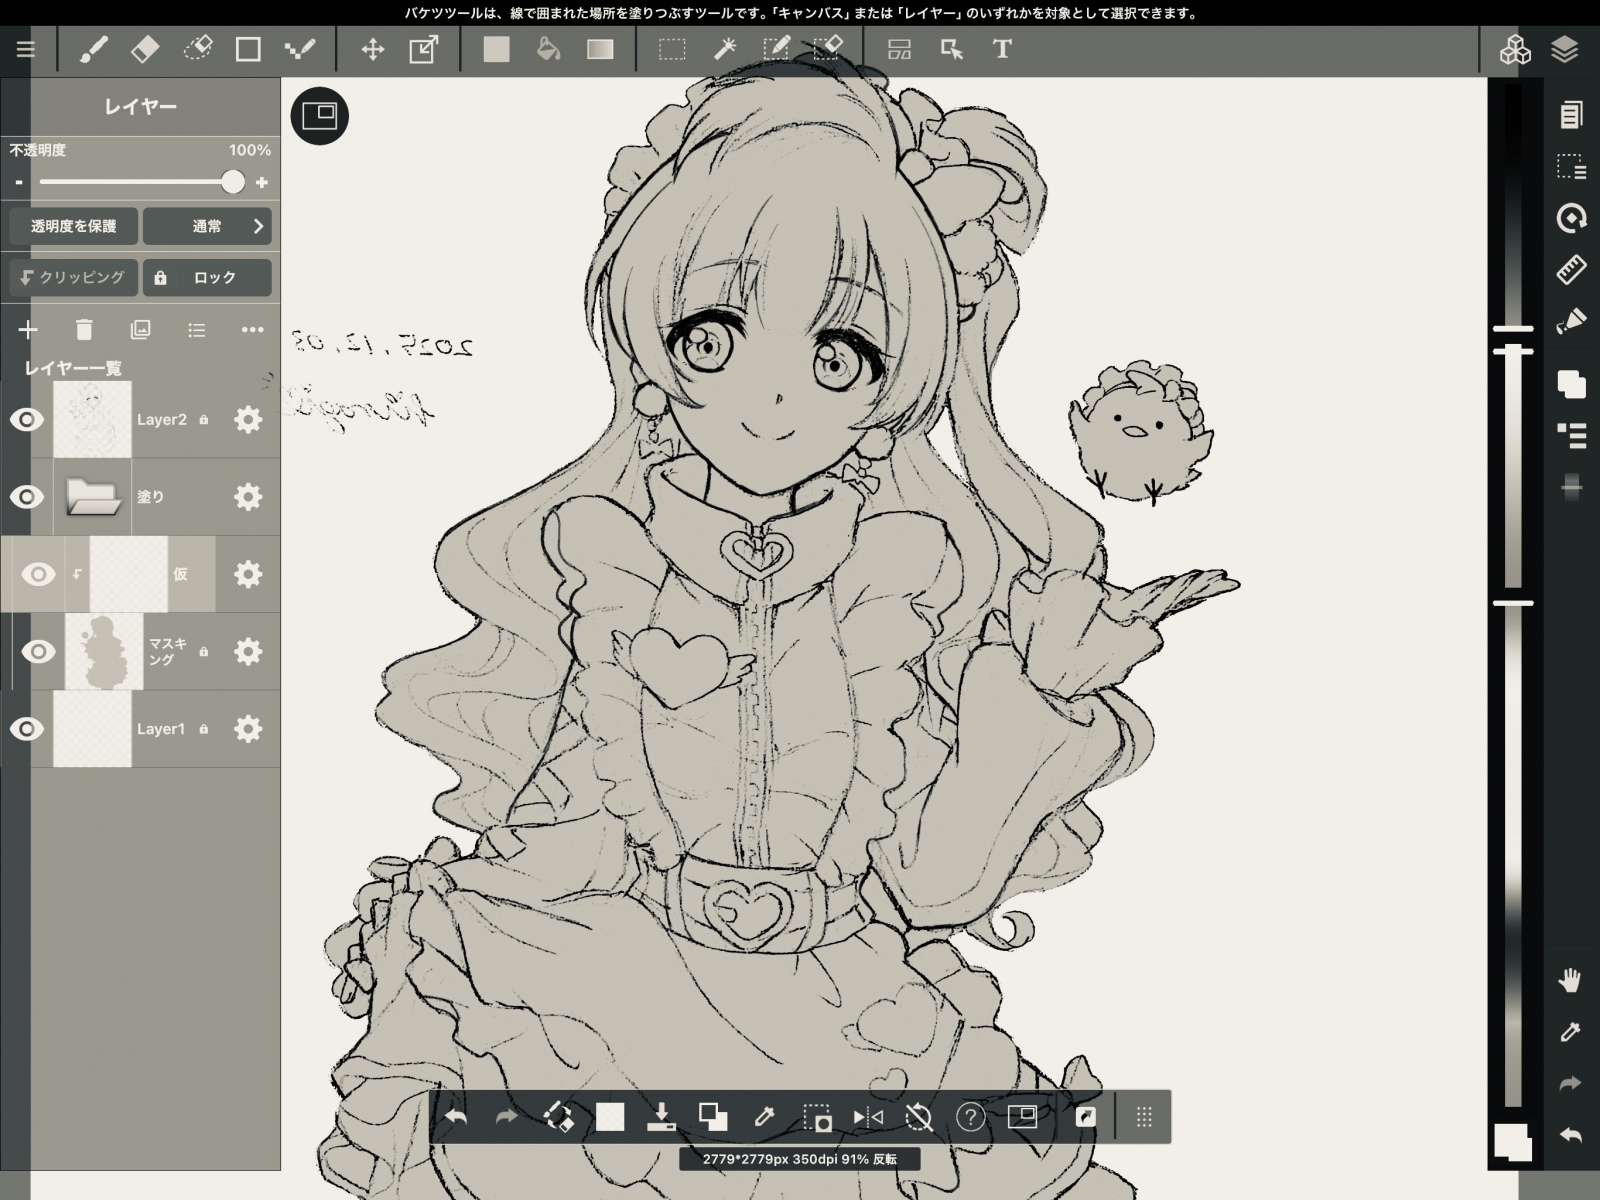Viewport: 1600px width, 1200px height.
Task: Hide the Layer1 layer
Action: tap(27, 729)
